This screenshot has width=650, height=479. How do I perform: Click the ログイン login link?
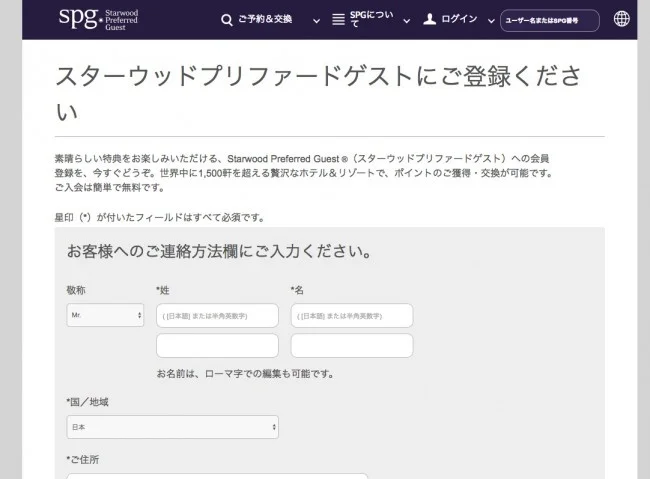tap(459, 19)
